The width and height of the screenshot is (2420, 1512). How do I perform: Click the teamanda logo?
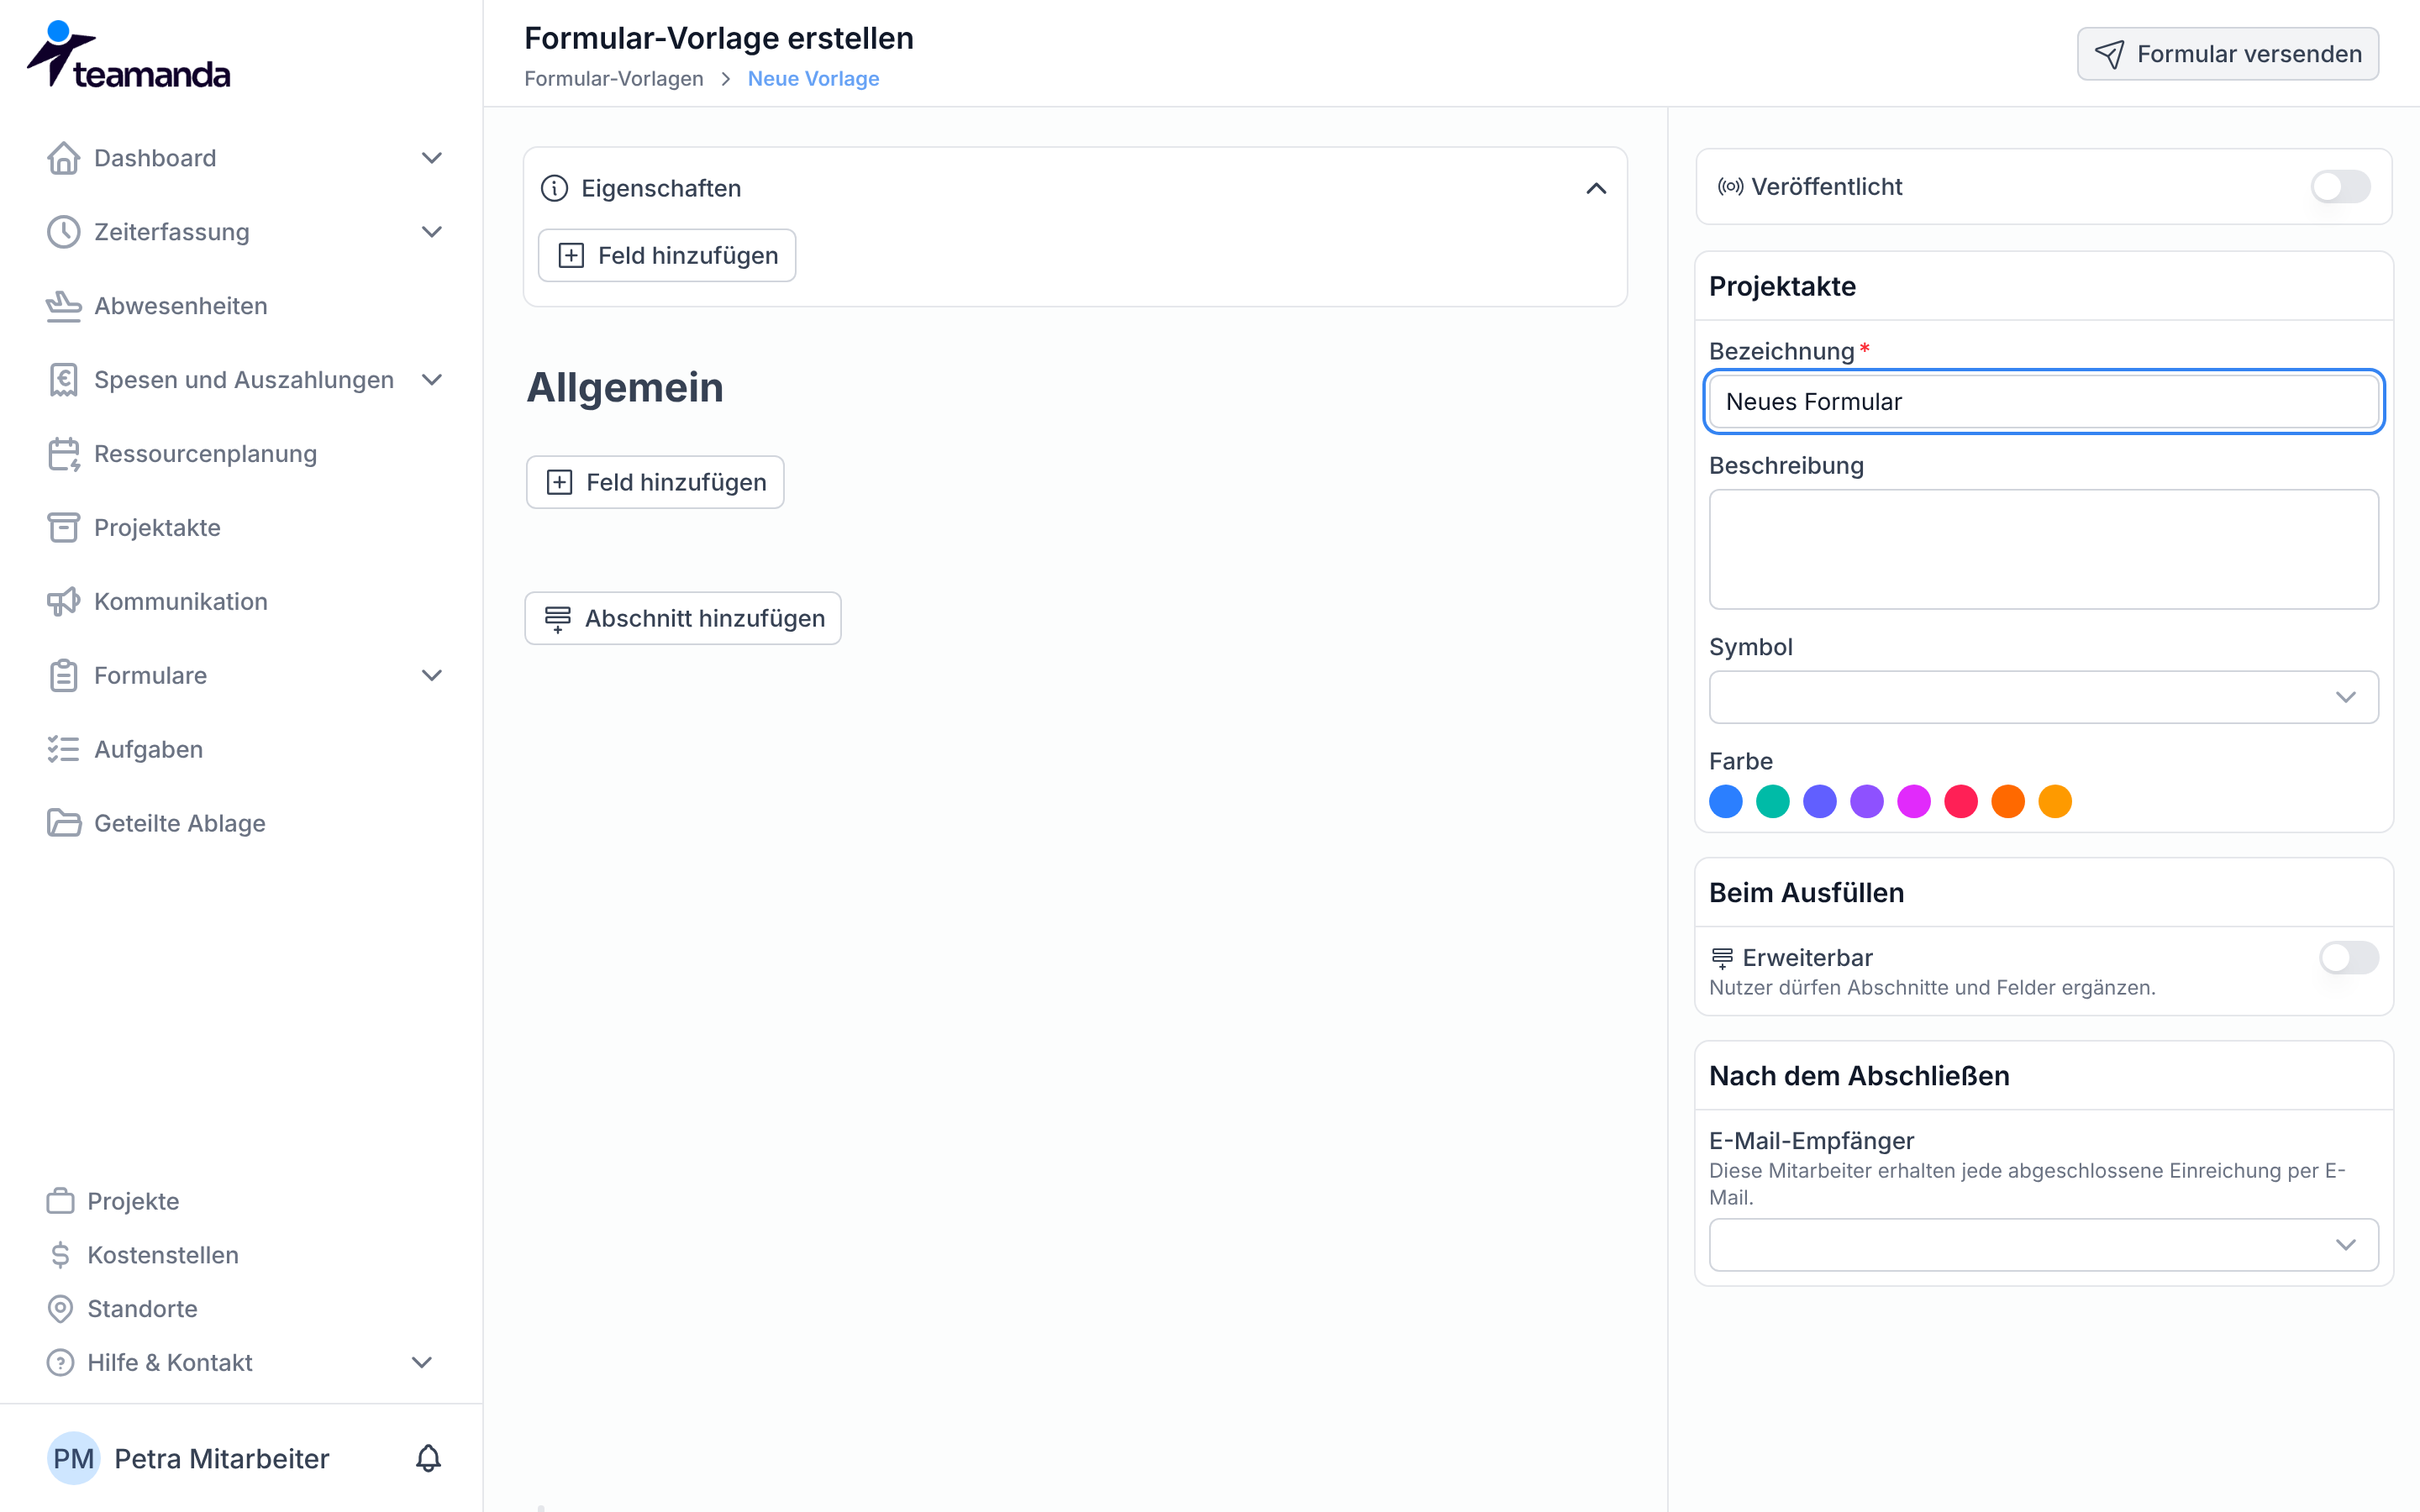129,55
